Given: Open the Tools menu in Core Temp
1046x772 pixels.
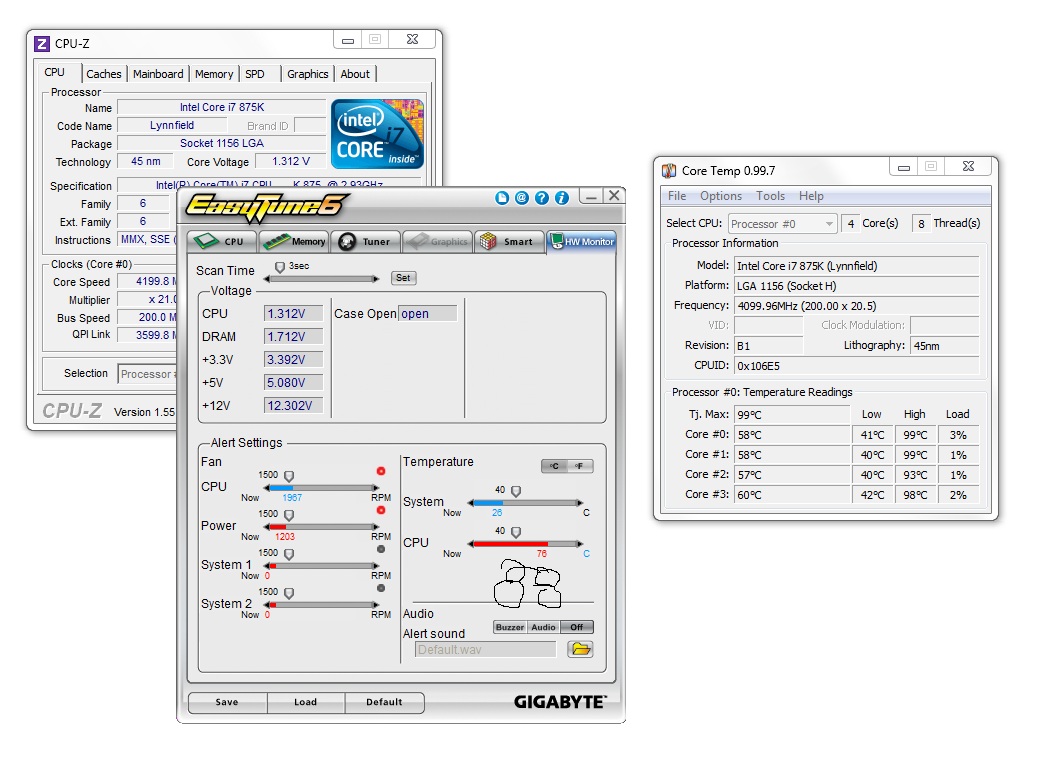Looking at the screenshot, I should (x=770, y=196).
